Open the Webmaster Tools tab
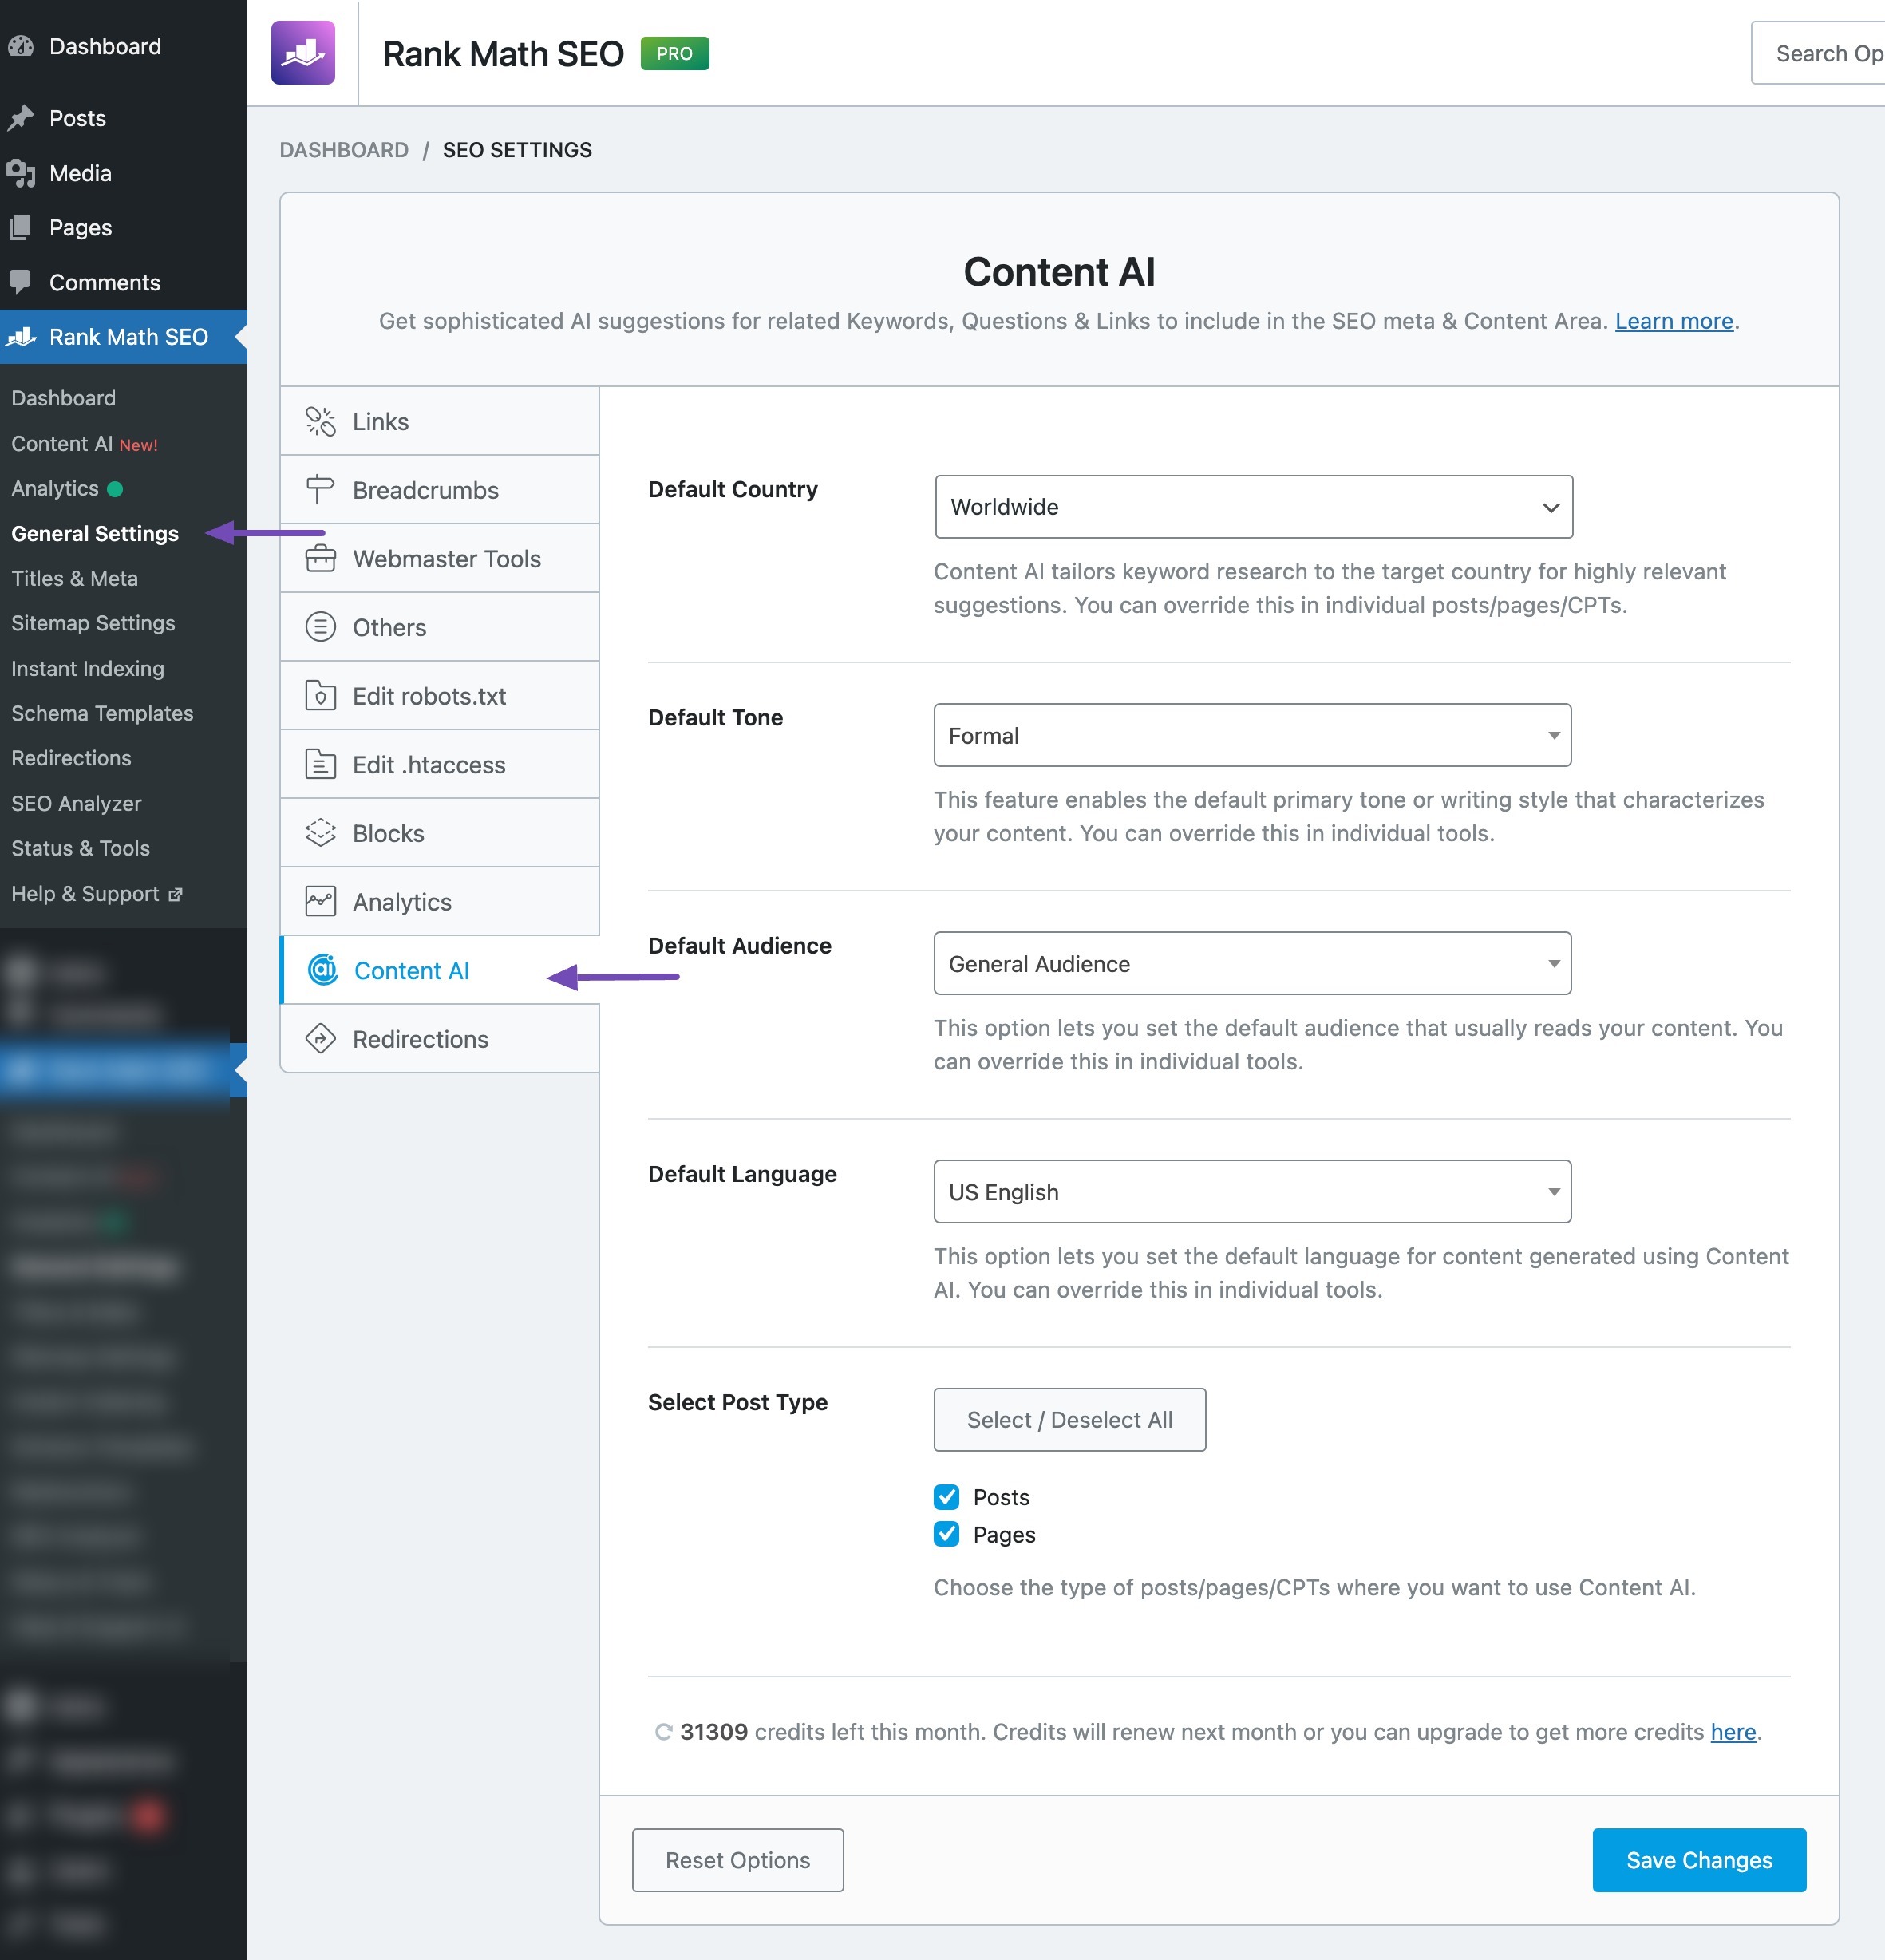1885x1960 pixels. [x=439, y=558]
